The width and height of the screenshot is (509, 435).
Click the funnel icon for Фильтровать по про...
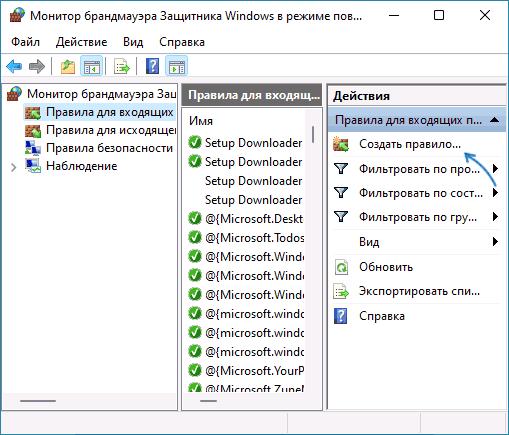[341, 169]
